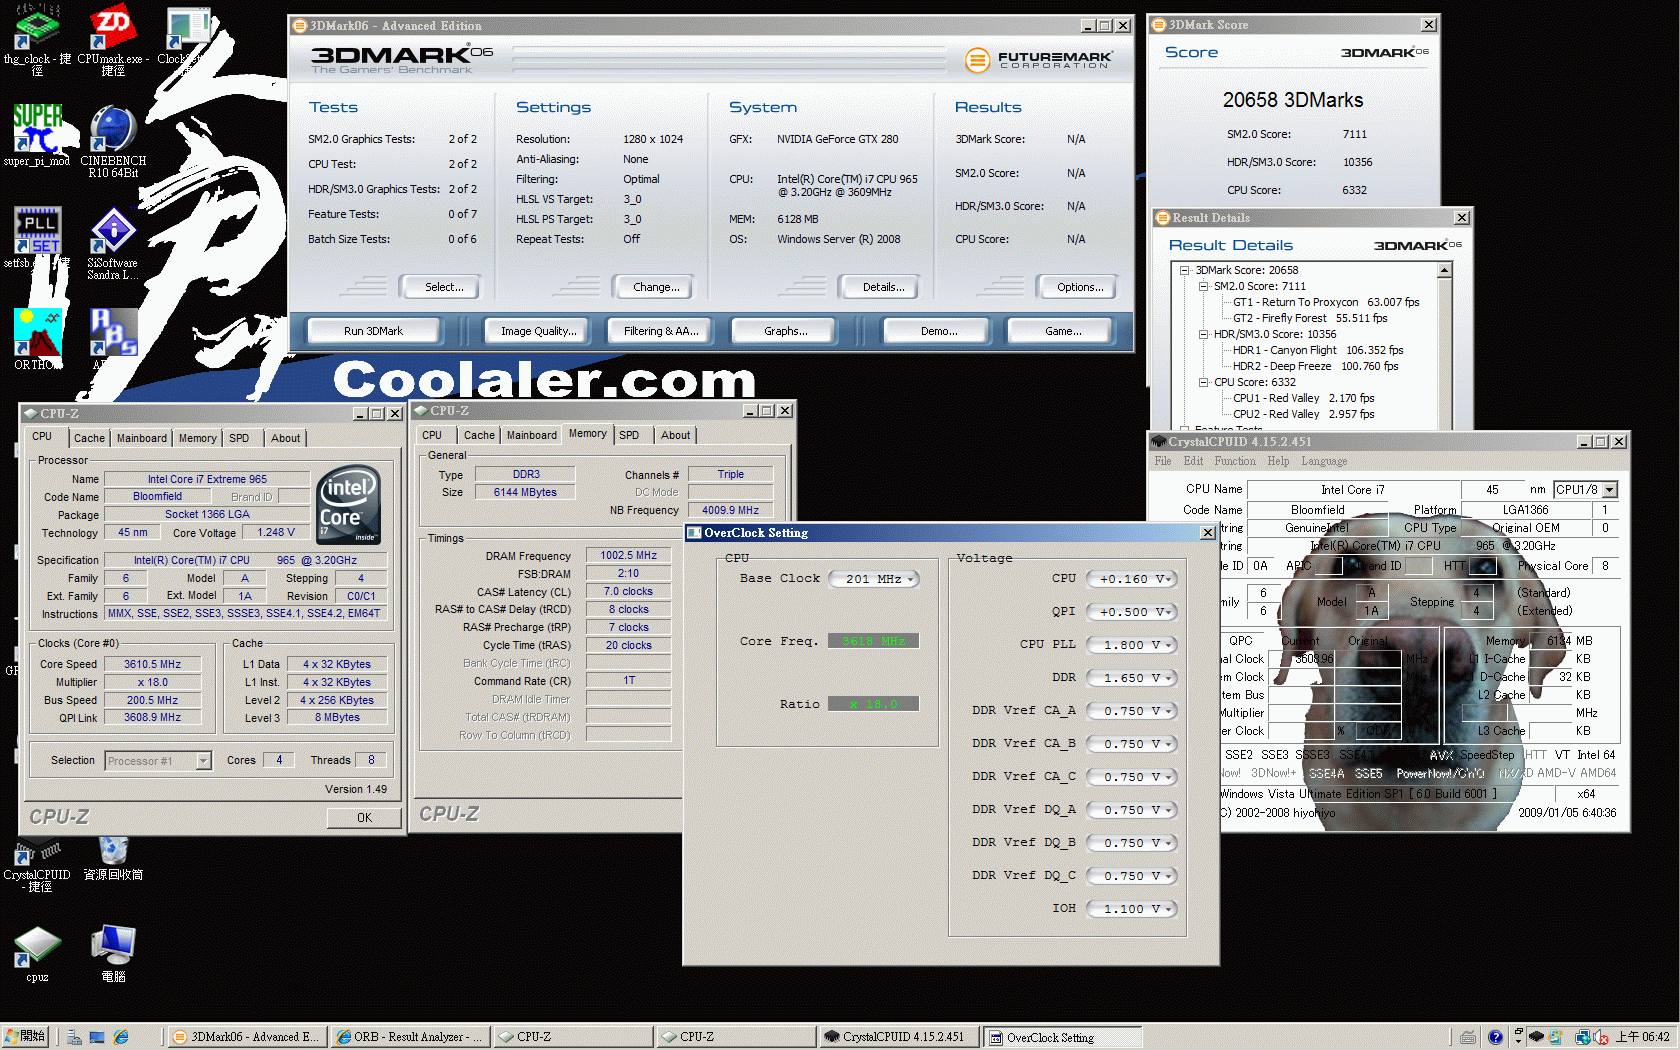
Task: Open the IOH 1.100 V dropdown
Action: click(x=1131, y=909)
